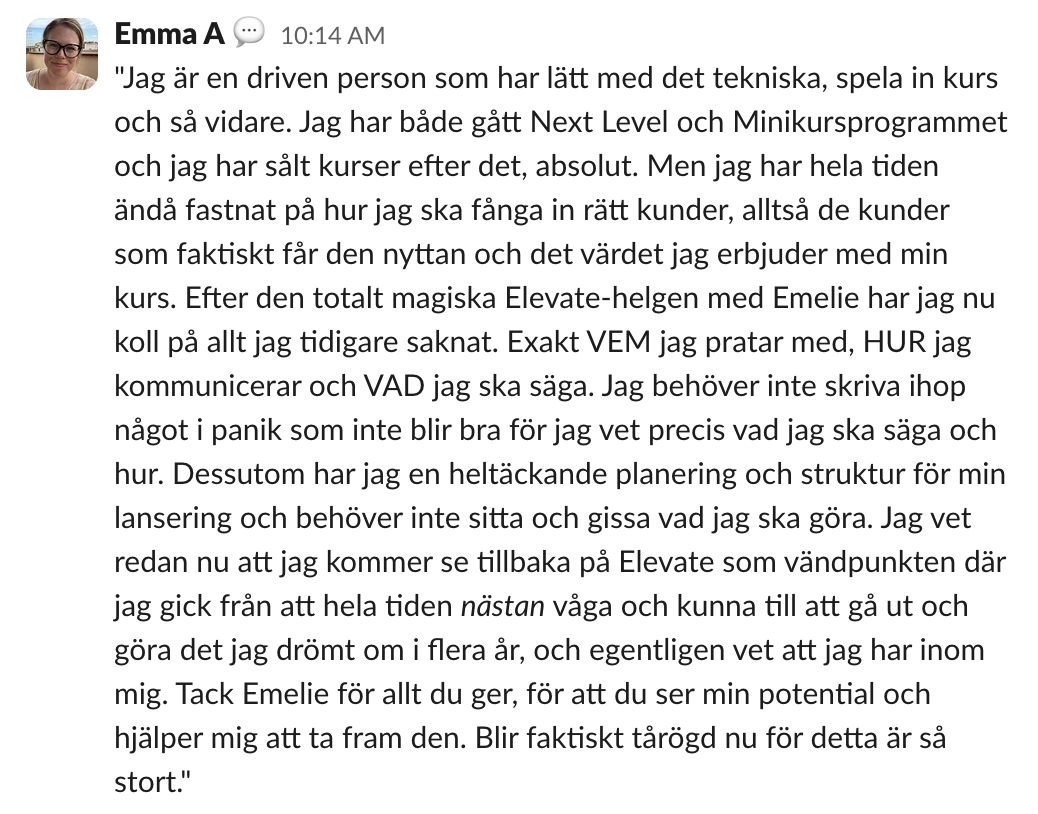The image size is (1038, 814).
Task: Open the 10:14 AM message timestamp
Action: 332,36
